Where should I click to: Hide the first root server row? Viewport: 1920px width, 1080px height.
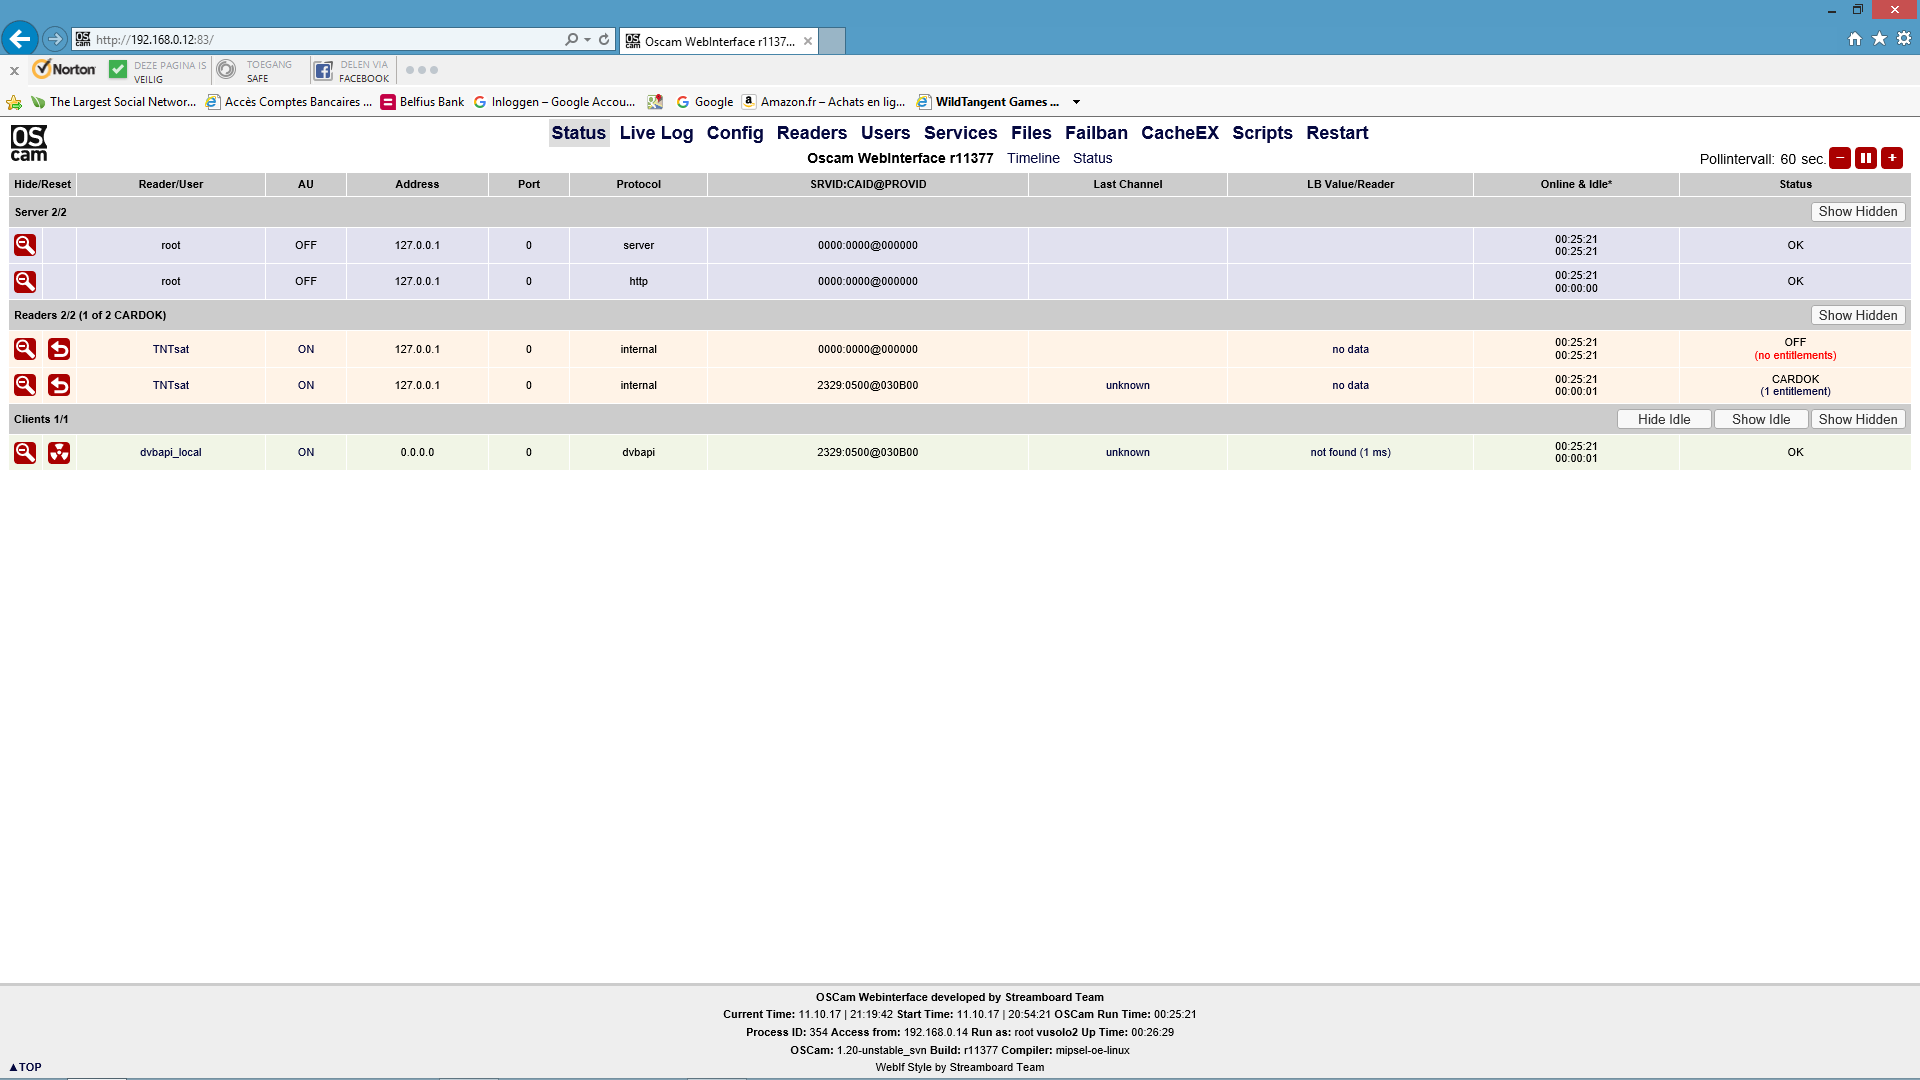(25, 245)
